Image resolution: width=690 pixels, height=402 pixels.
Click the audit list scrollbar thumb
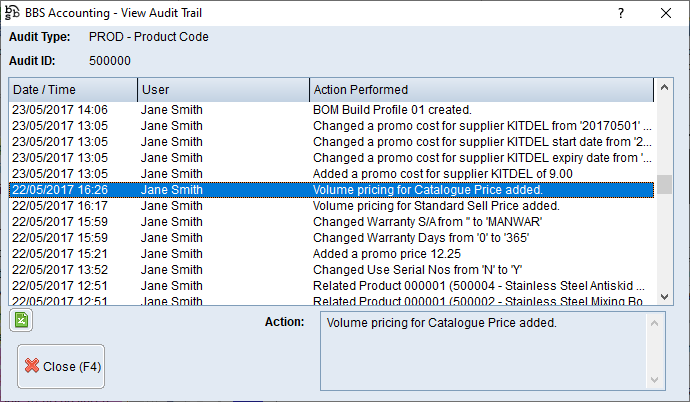click(664, 187)
